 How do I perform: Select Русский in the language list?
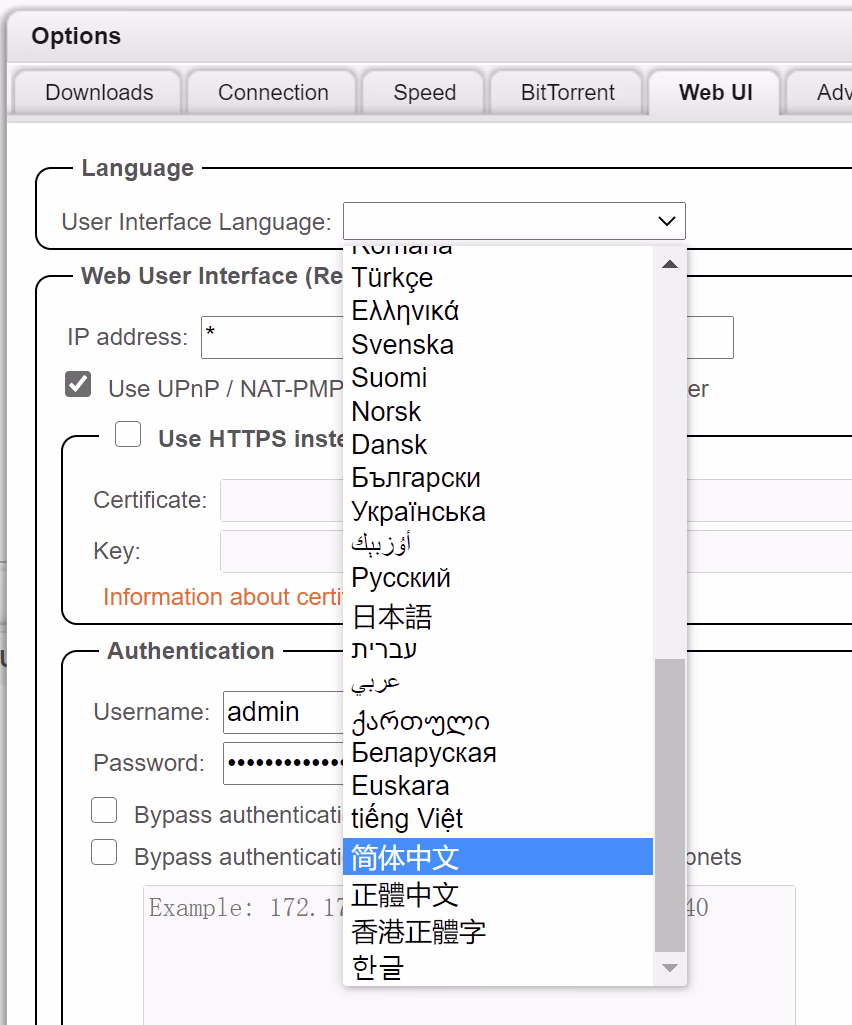pos(401,578)
